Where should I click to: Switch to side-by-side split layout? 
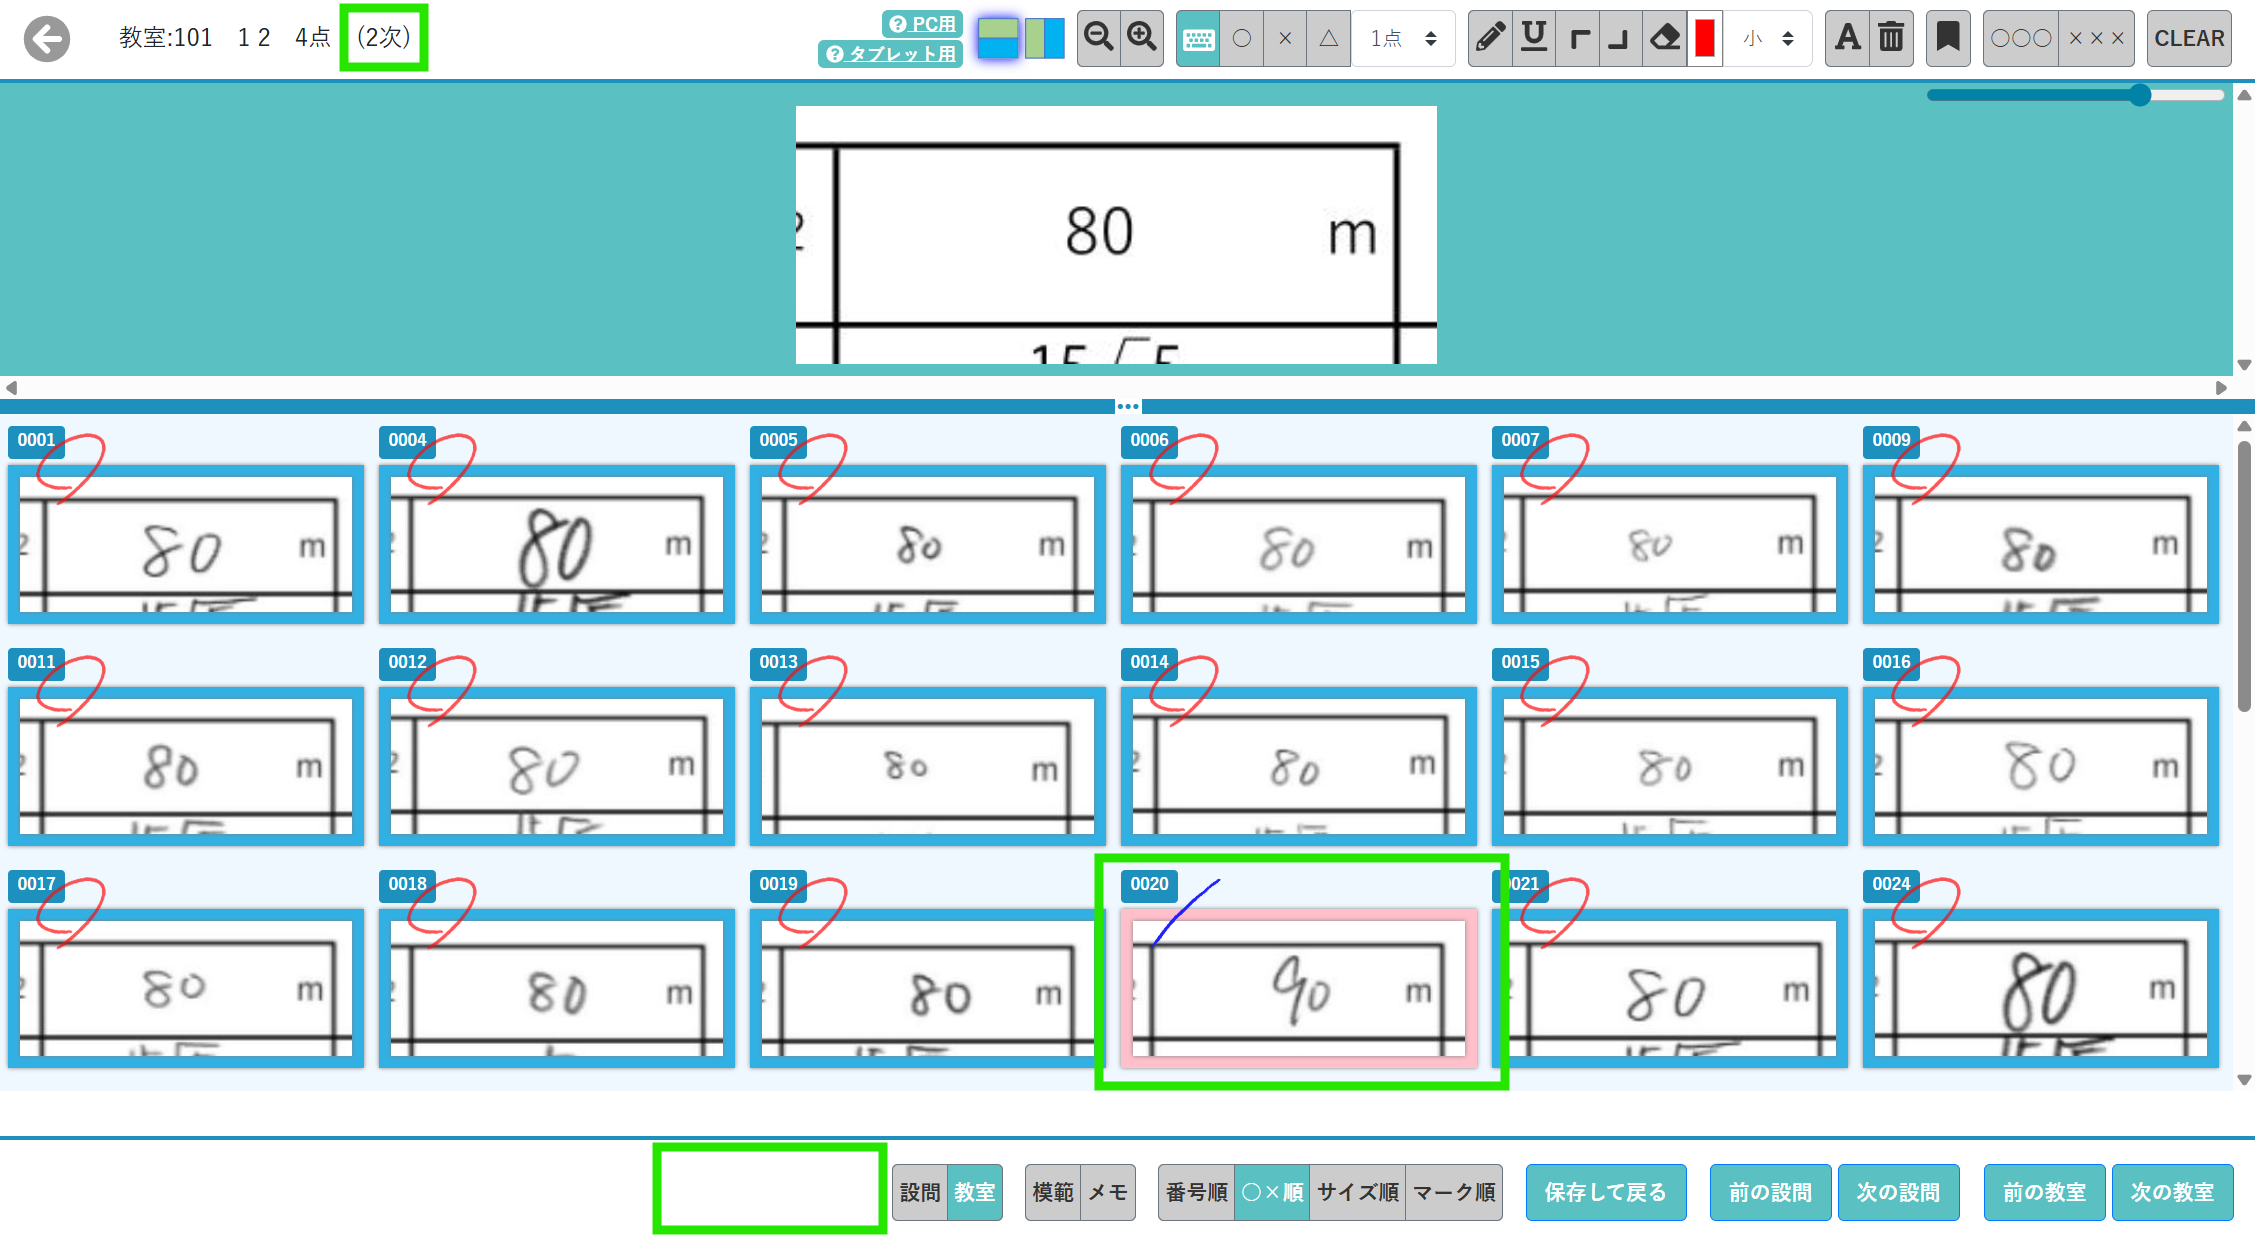coord(1044,38)
